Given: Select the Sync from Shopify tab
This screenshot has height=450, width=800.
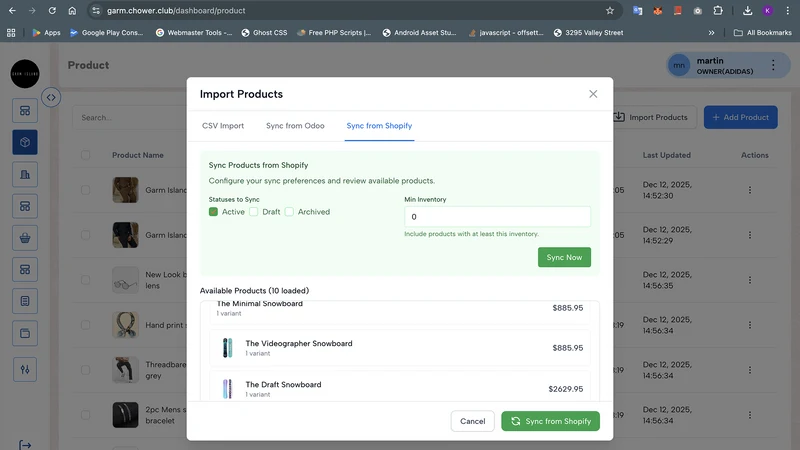Looking at the screenshot, I should [x=379, y=126].
